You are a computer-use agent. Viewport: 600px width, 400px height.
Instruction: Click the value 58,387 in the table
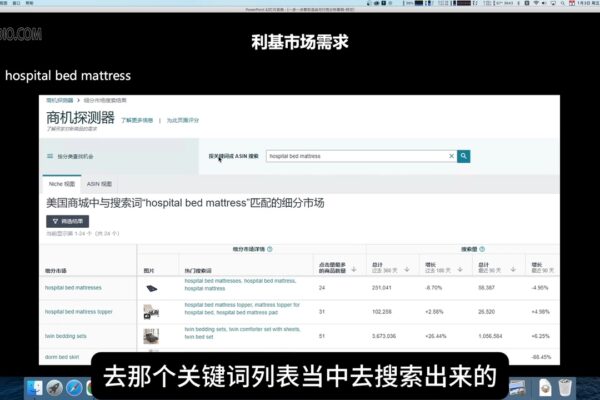(487, 288)
